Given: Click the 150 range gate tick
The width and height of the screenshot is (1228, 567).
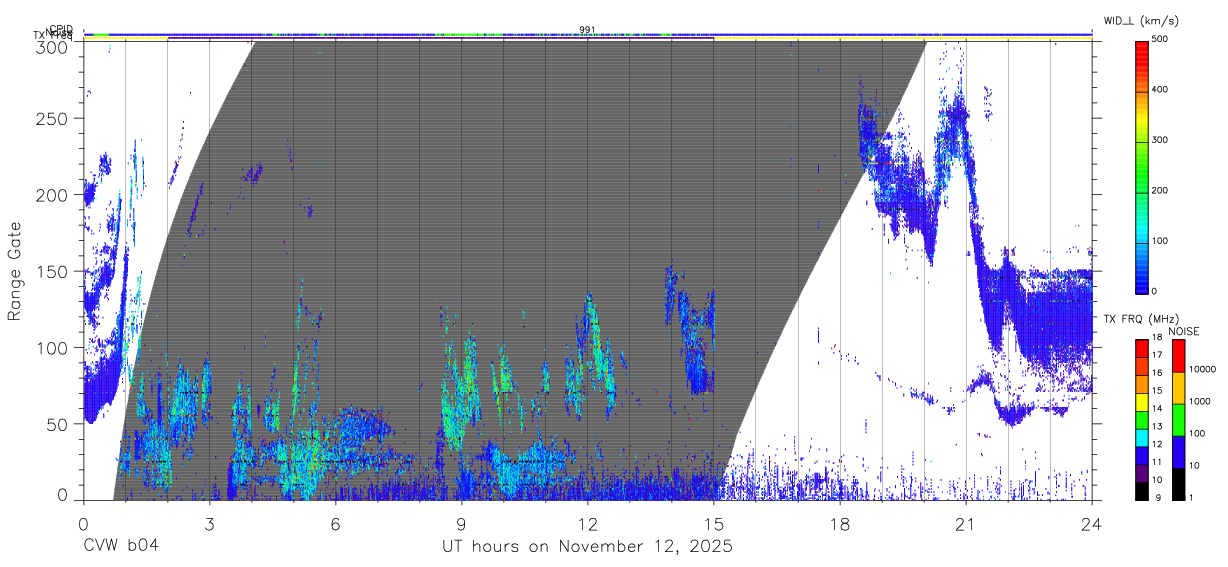Looking at the screenshot, I should (x=51, y=271).
